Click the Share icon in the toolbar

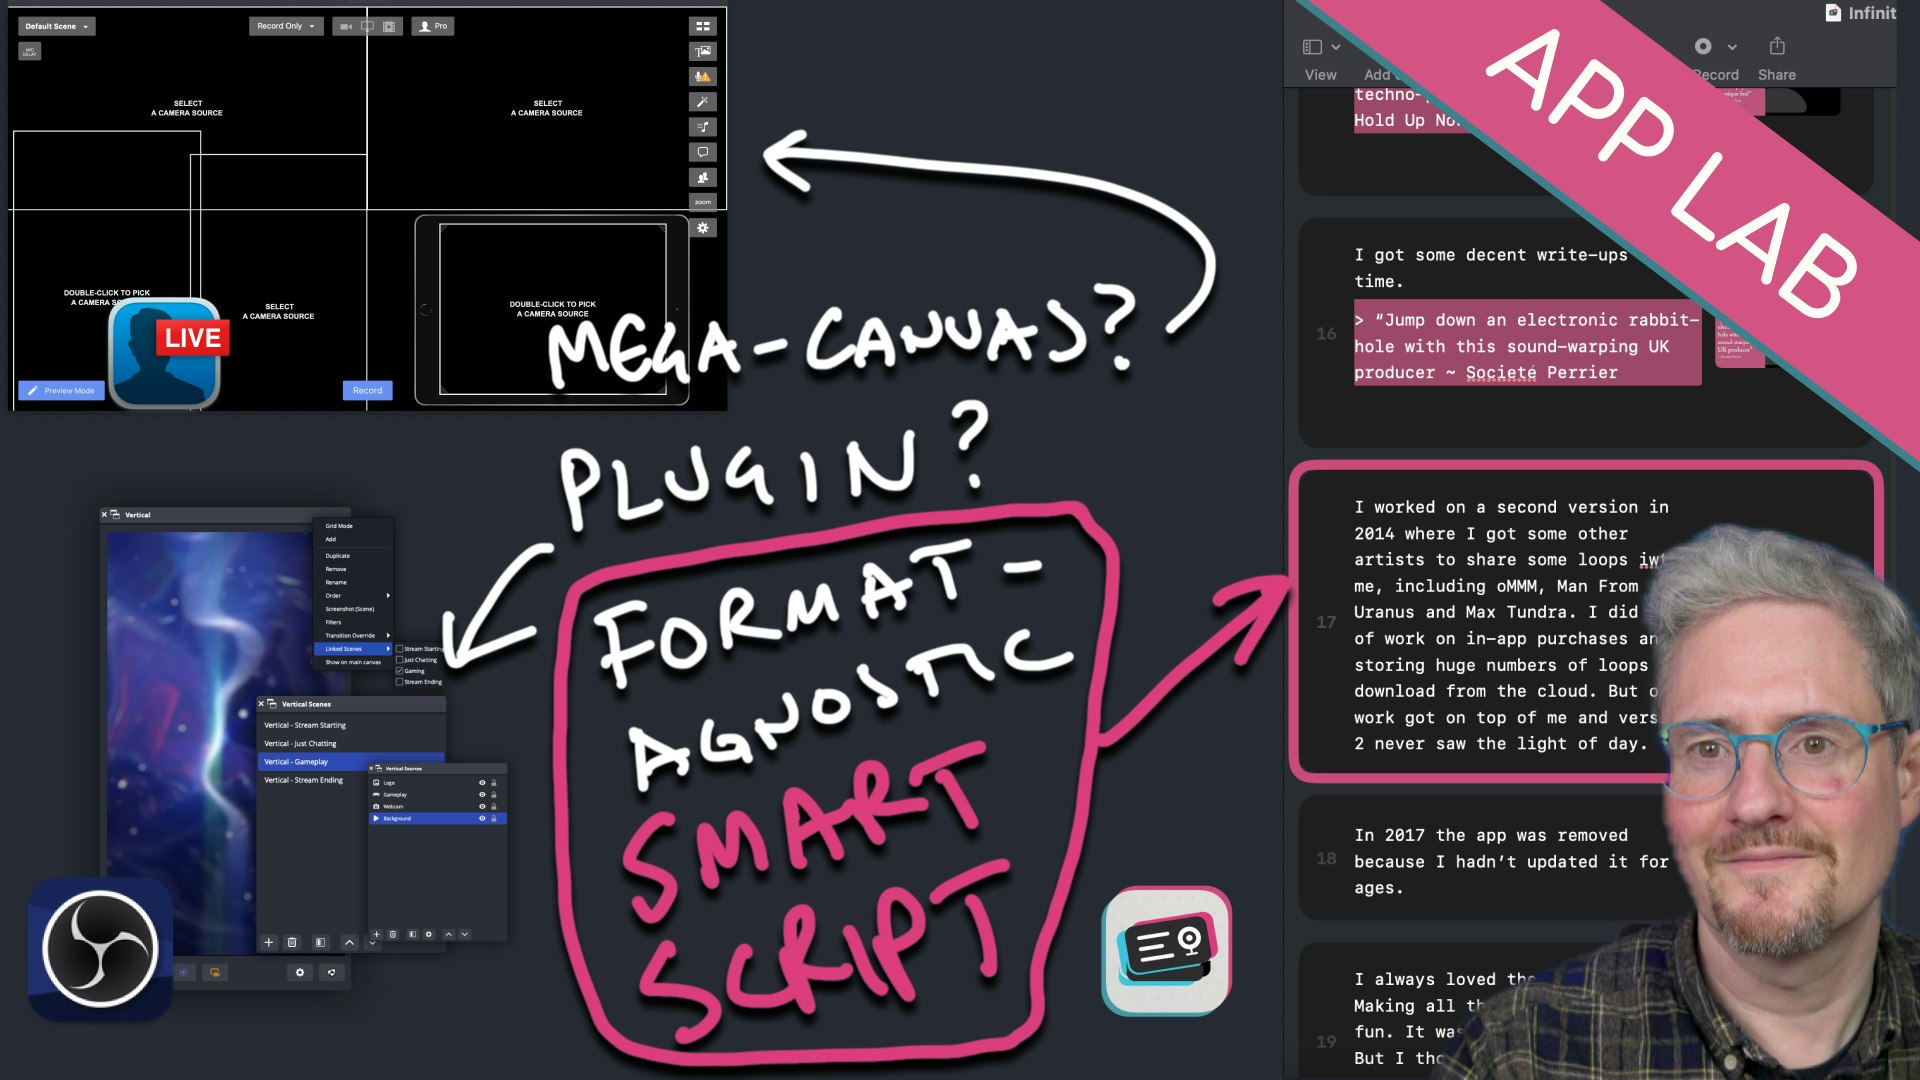(1776, 47)
